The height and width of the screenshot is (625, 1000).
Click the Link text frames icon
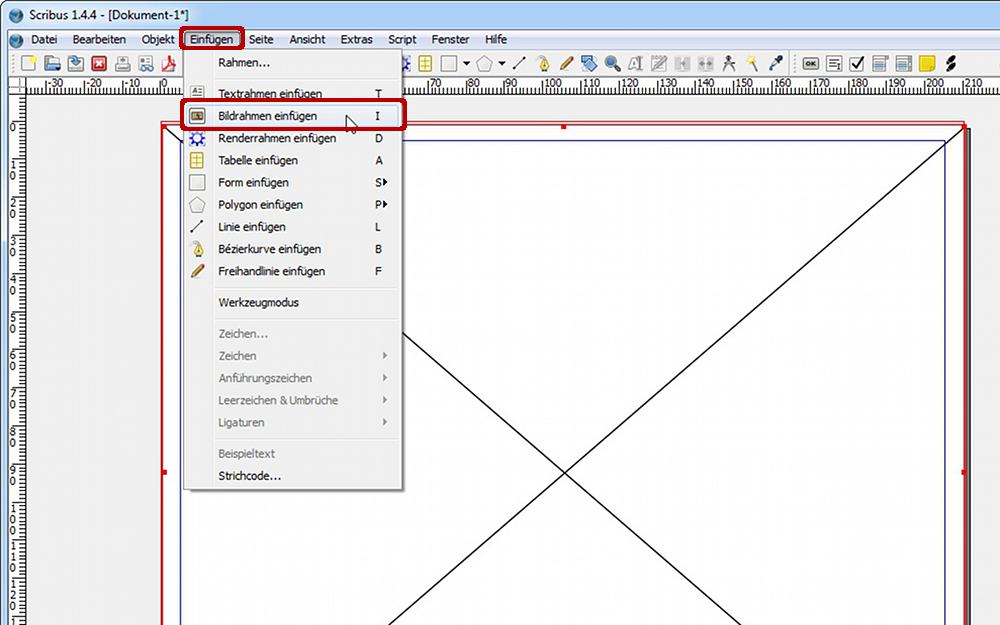[x=682, y=63]
